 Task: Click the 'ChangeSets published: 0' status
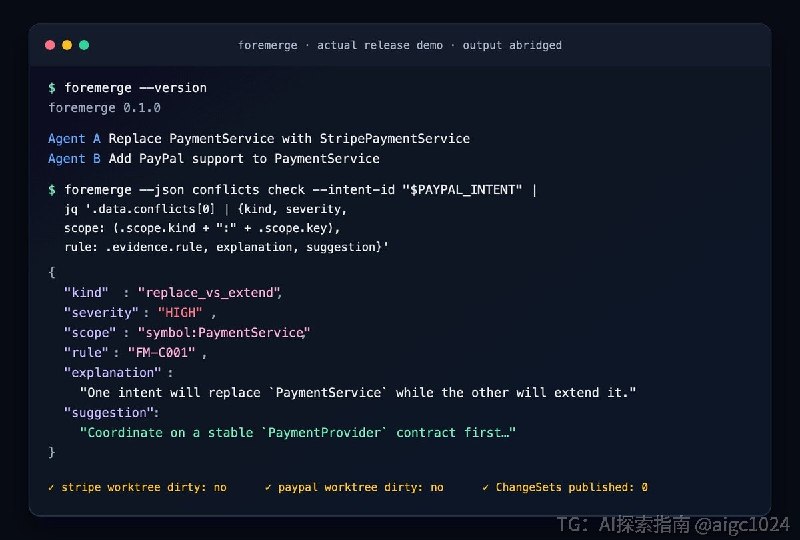click(x=565, y=487)
